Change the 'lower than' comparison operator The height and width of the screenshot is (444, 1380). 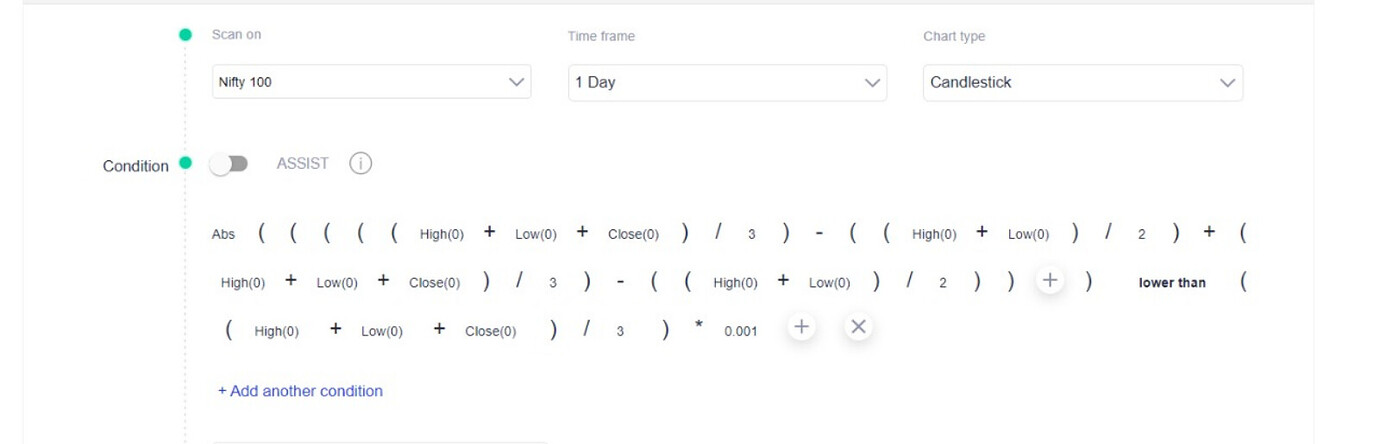[x=1172, y=283]
